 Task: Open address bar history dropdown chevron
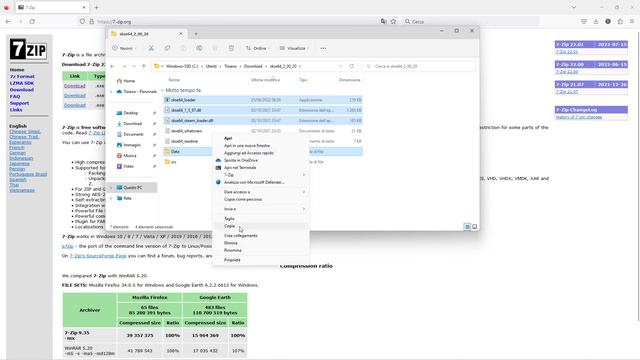340,66
